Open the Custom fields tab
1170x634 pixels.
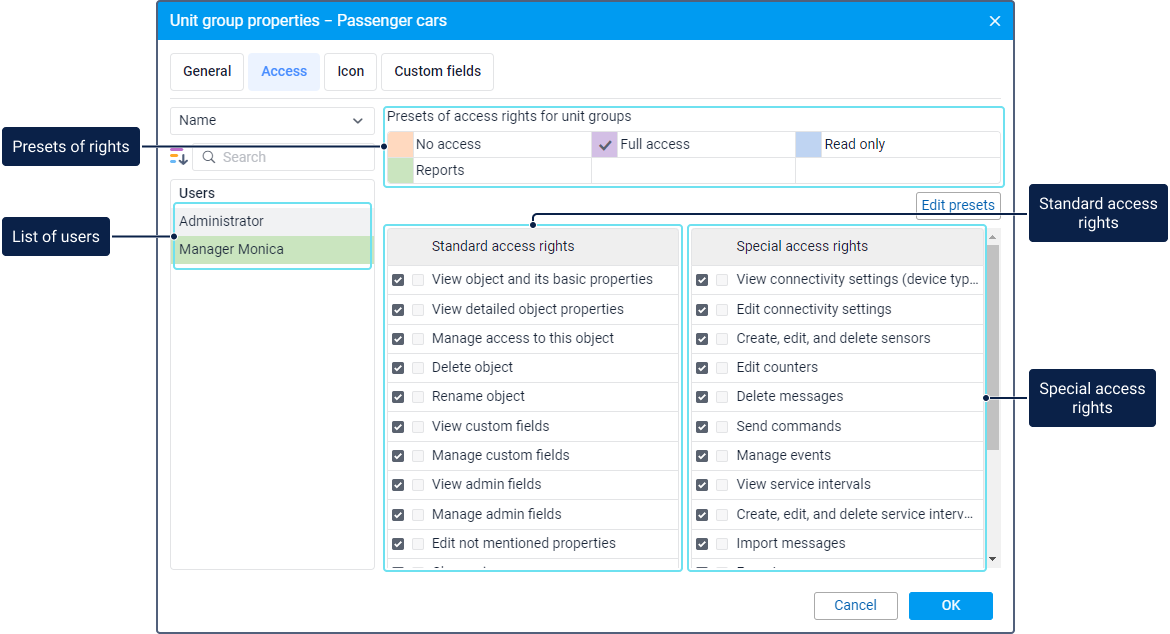tap(437, 72)
